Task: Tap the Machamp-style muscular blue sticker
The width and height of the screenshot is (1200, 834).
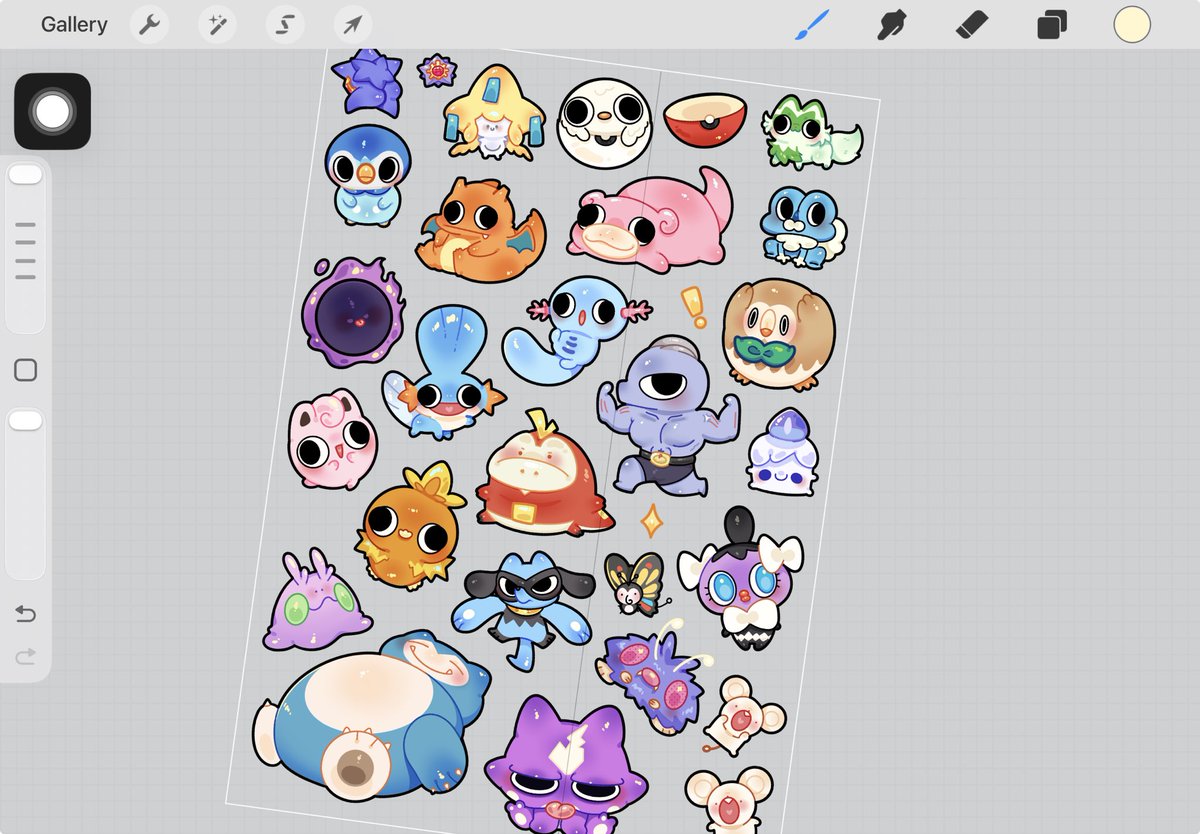Action: coord(668,414)
